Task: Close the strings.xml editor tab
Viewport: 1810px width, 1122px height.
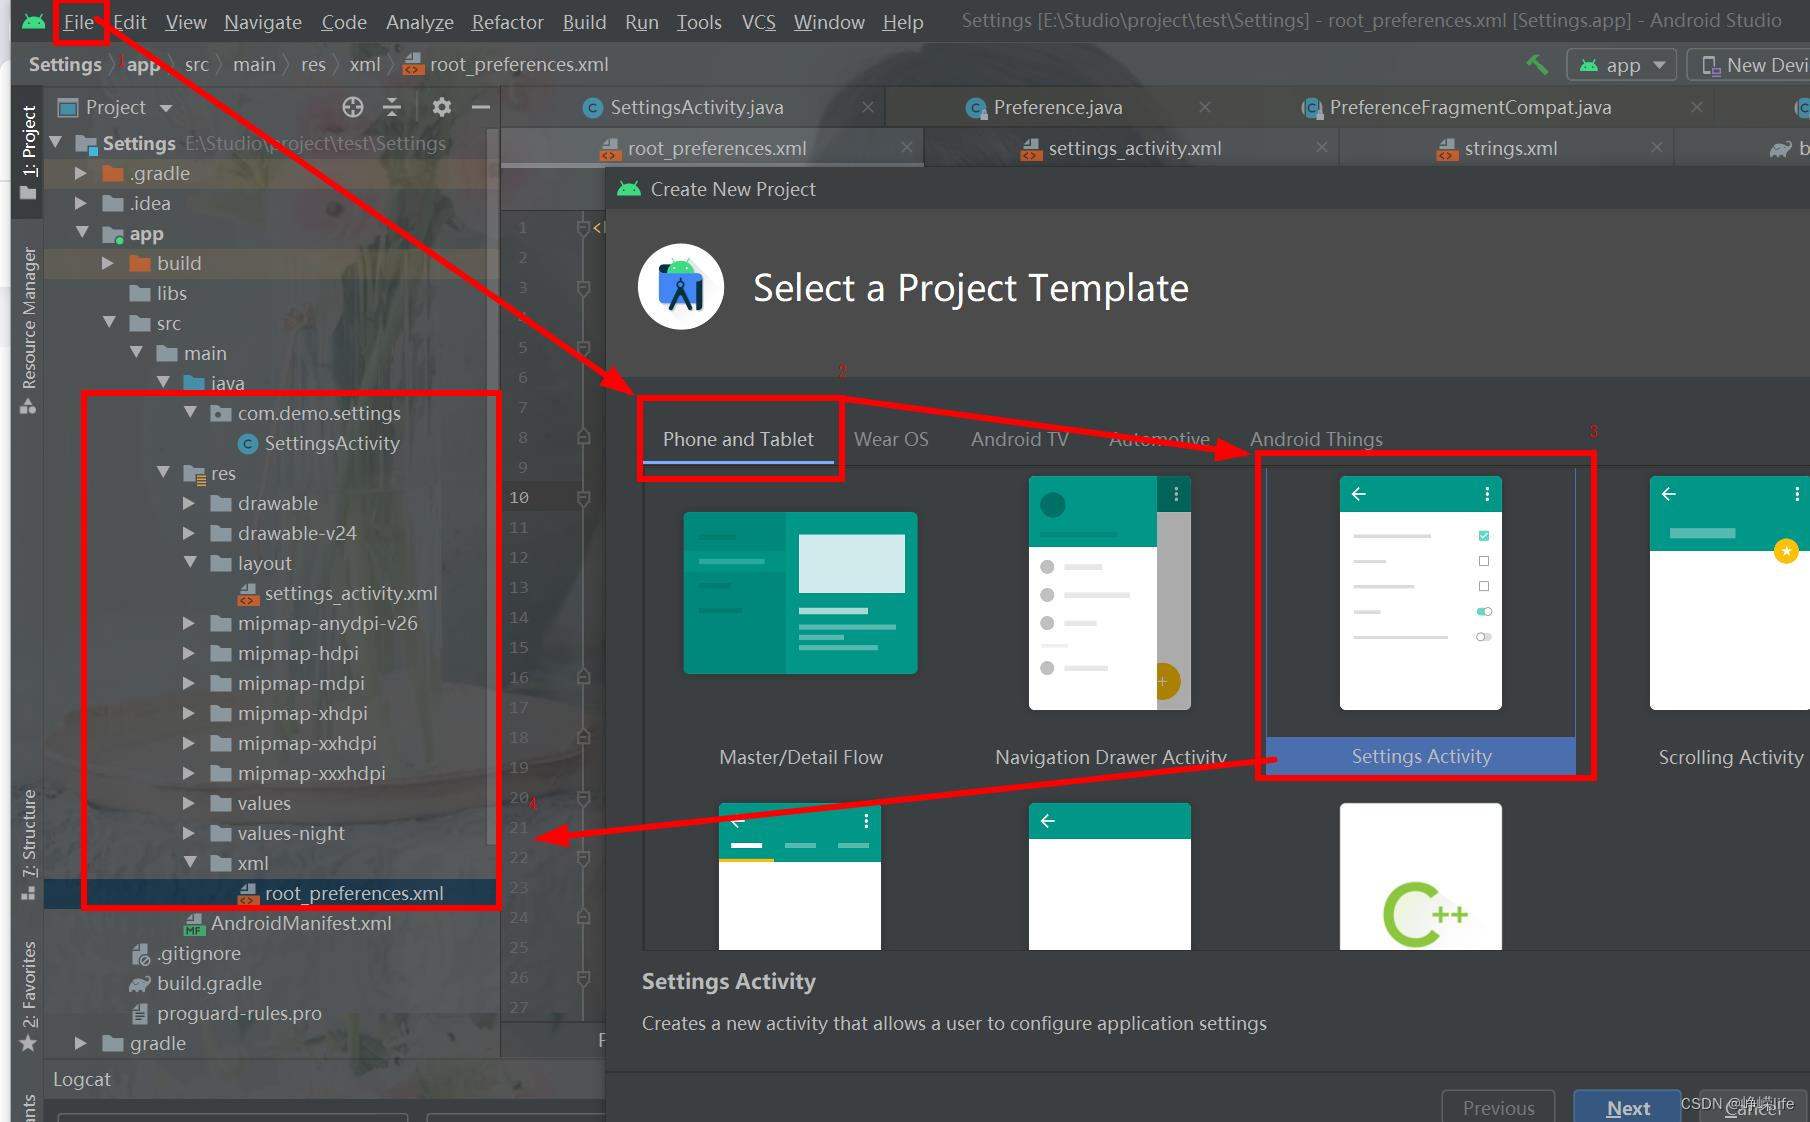Action: pyautogui.click(x=1657, y=148)
